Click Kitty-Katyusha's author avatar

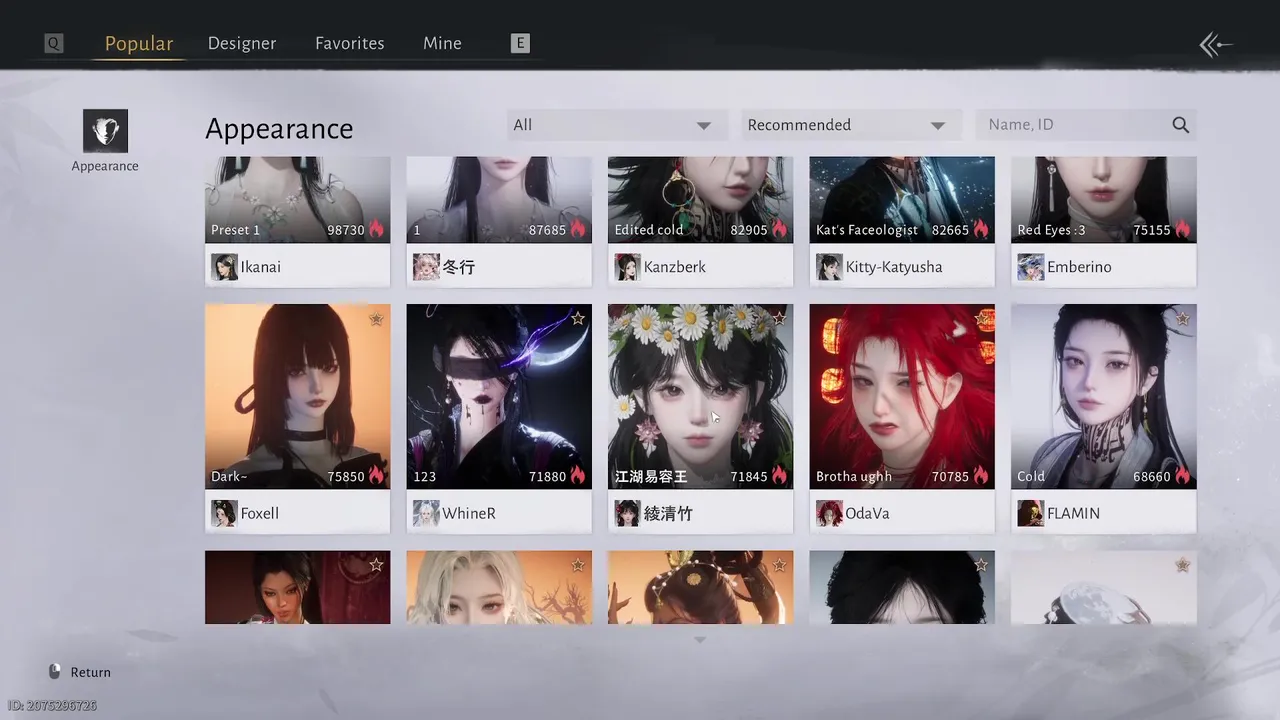(829, 267)
